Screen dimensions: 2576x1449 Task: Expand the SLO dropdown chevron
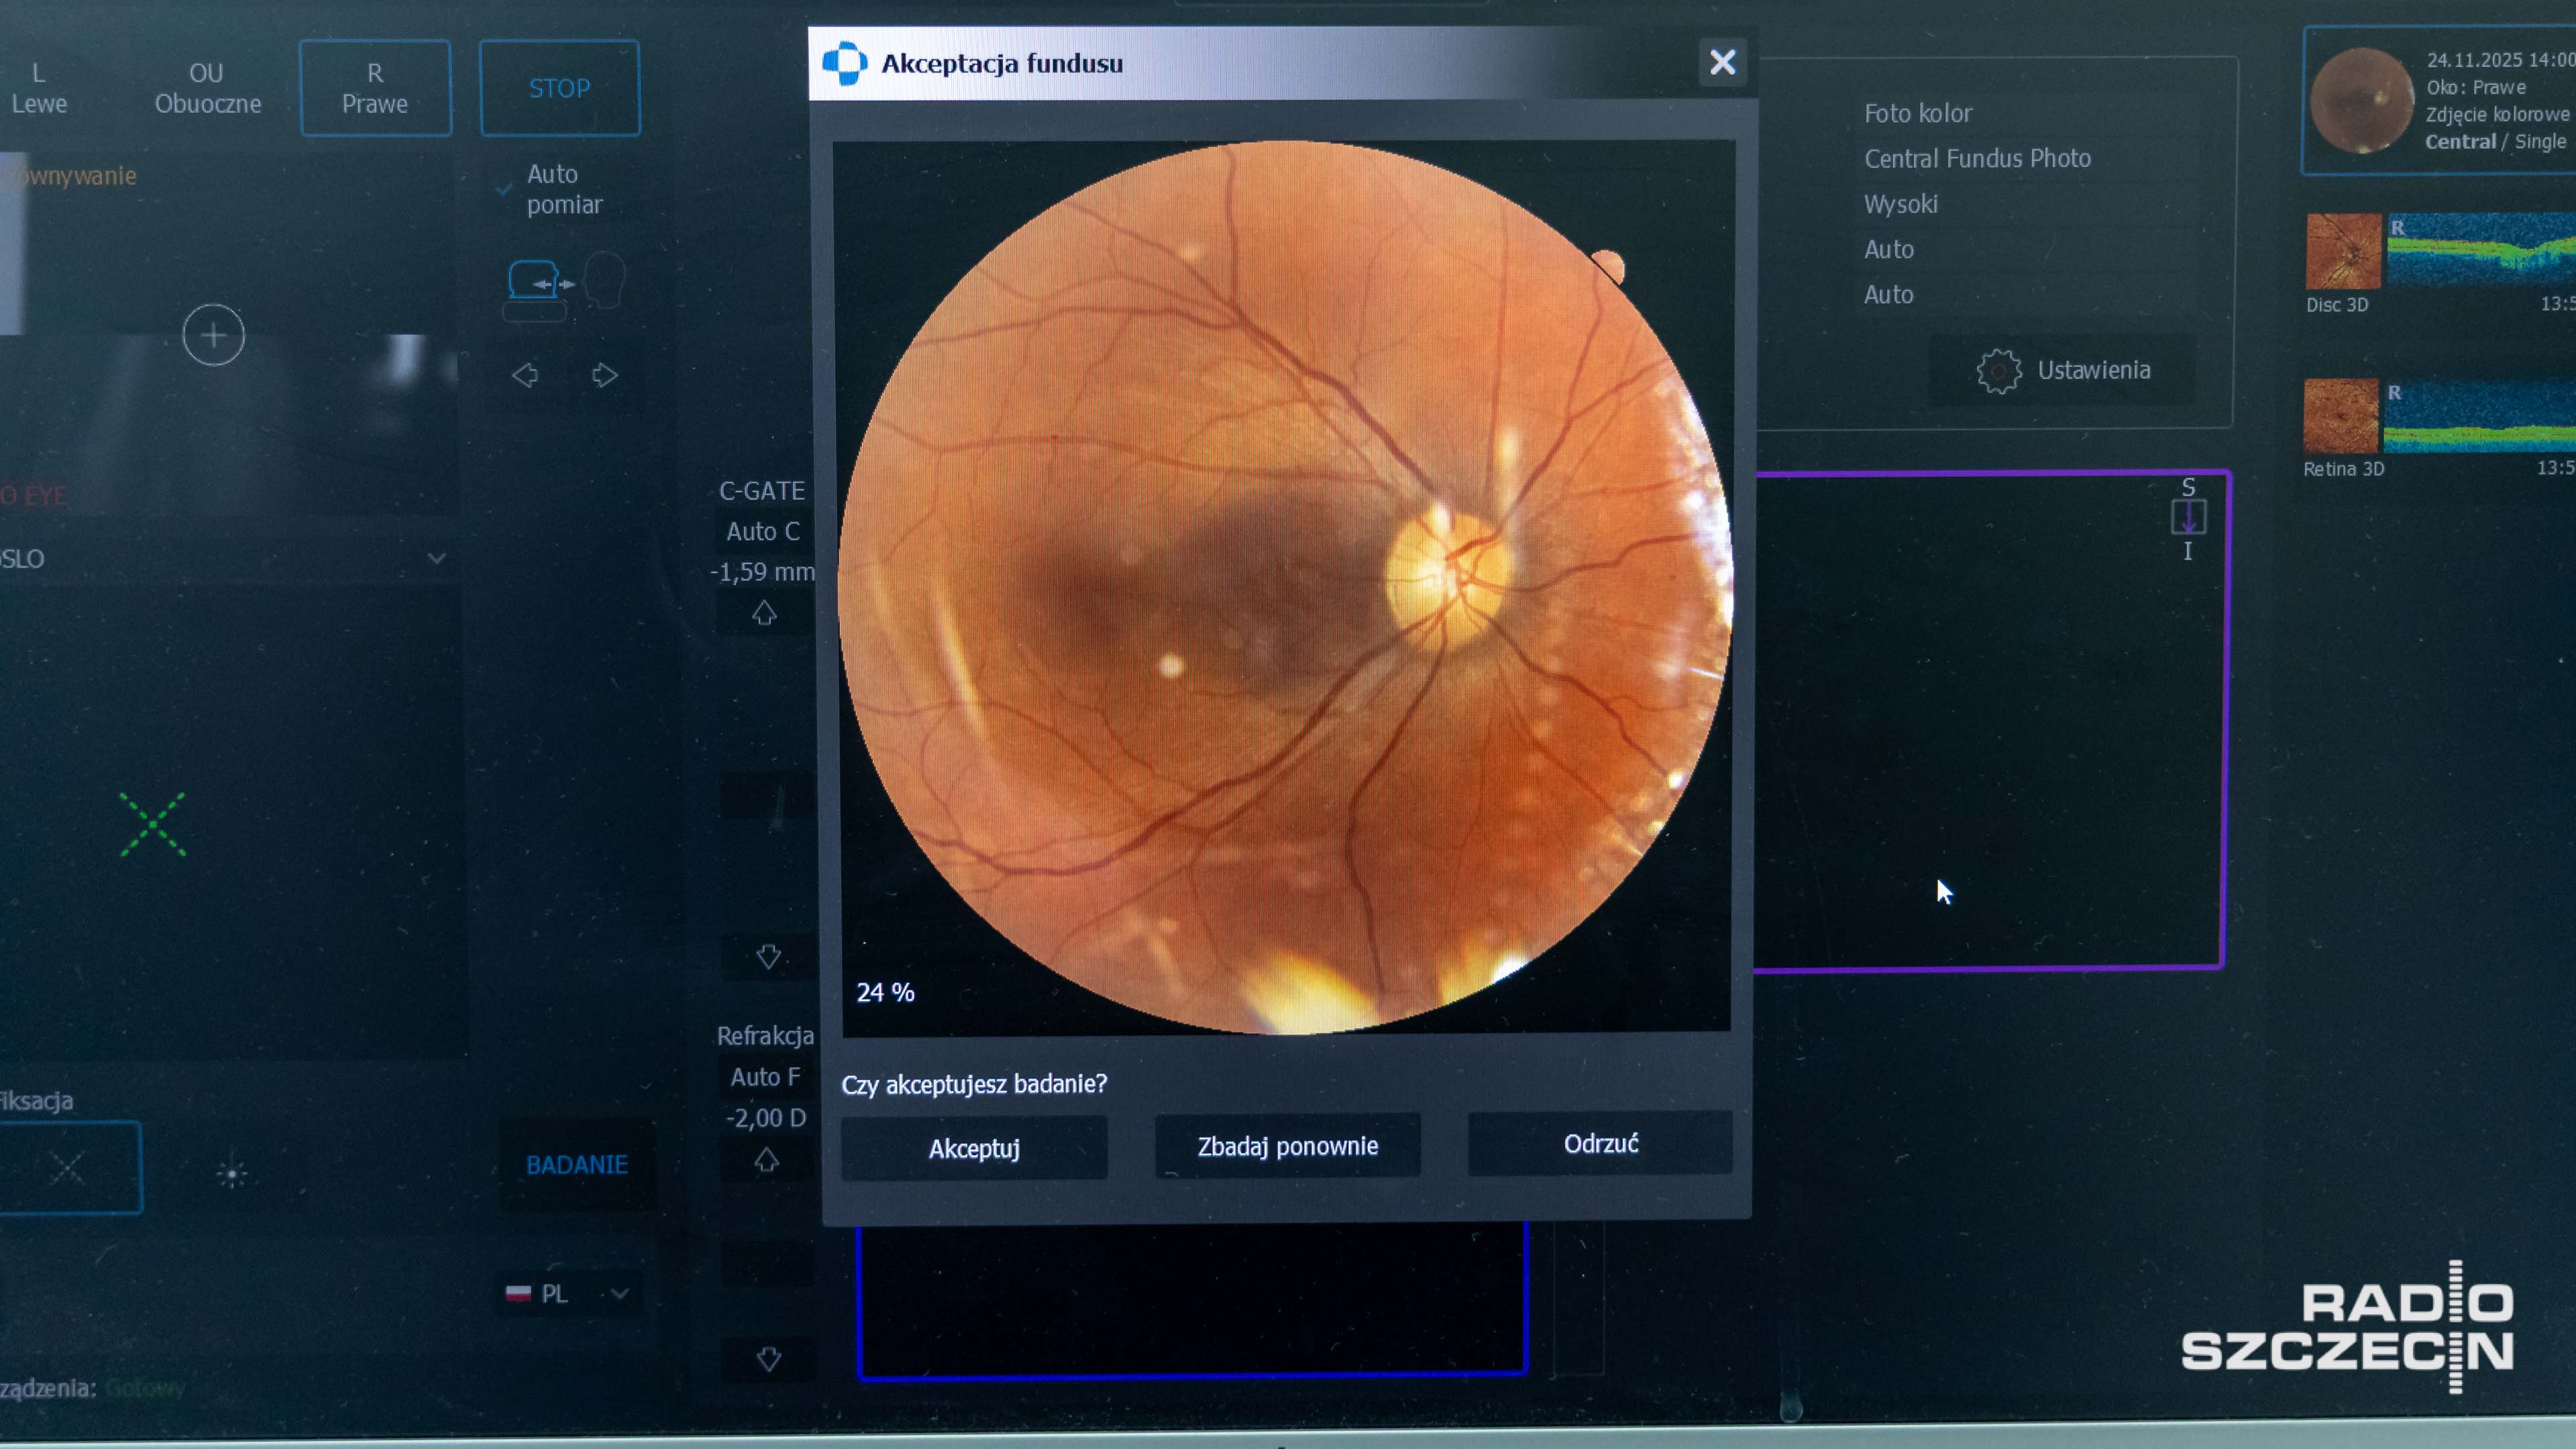[x=436, y=558]
